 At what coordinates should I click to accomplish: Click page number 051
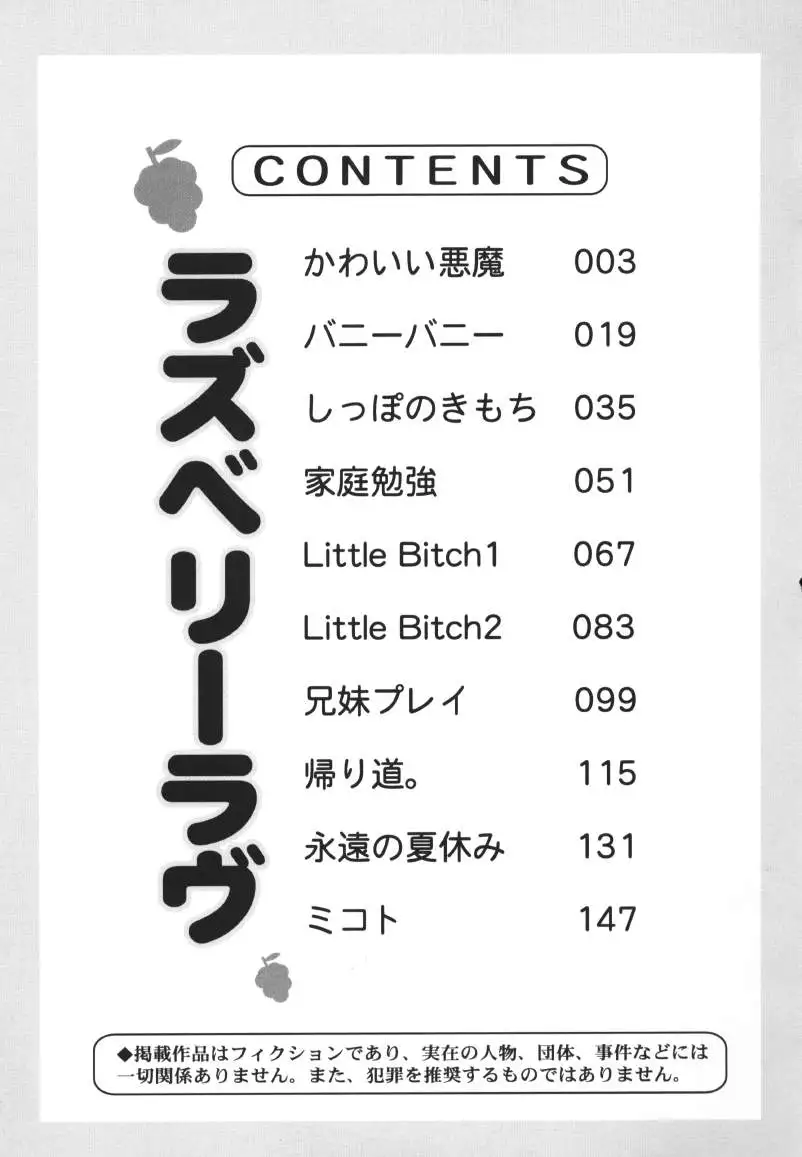click(x=605, y=481)
